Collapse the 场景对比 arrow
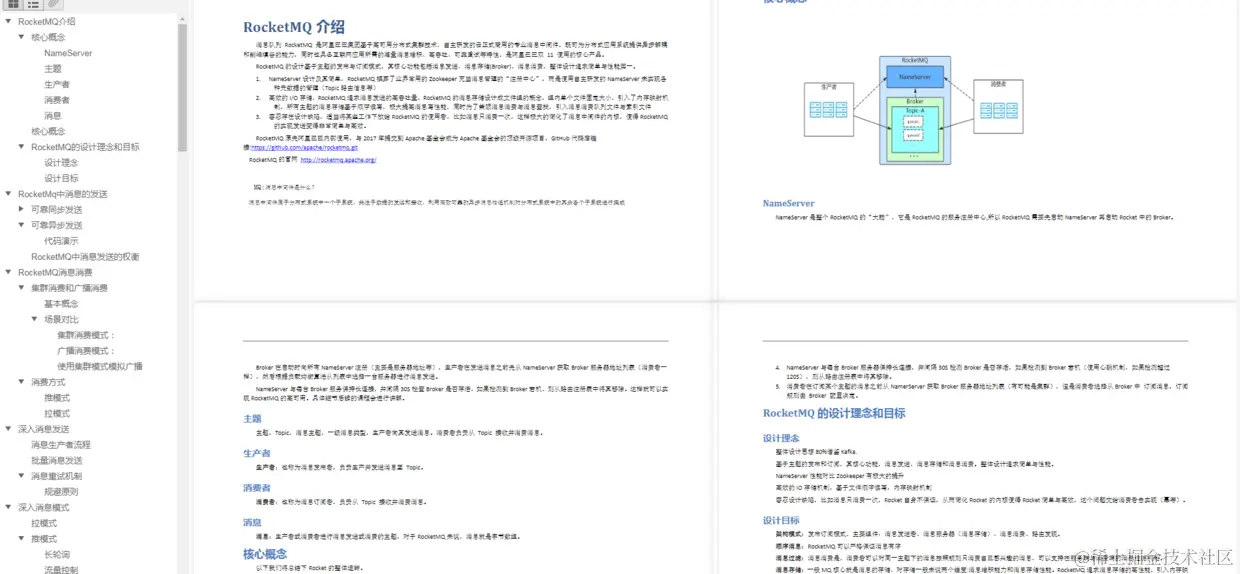Image resolution: width=1240 pixels, height=574 pixels. pos(34,319)
